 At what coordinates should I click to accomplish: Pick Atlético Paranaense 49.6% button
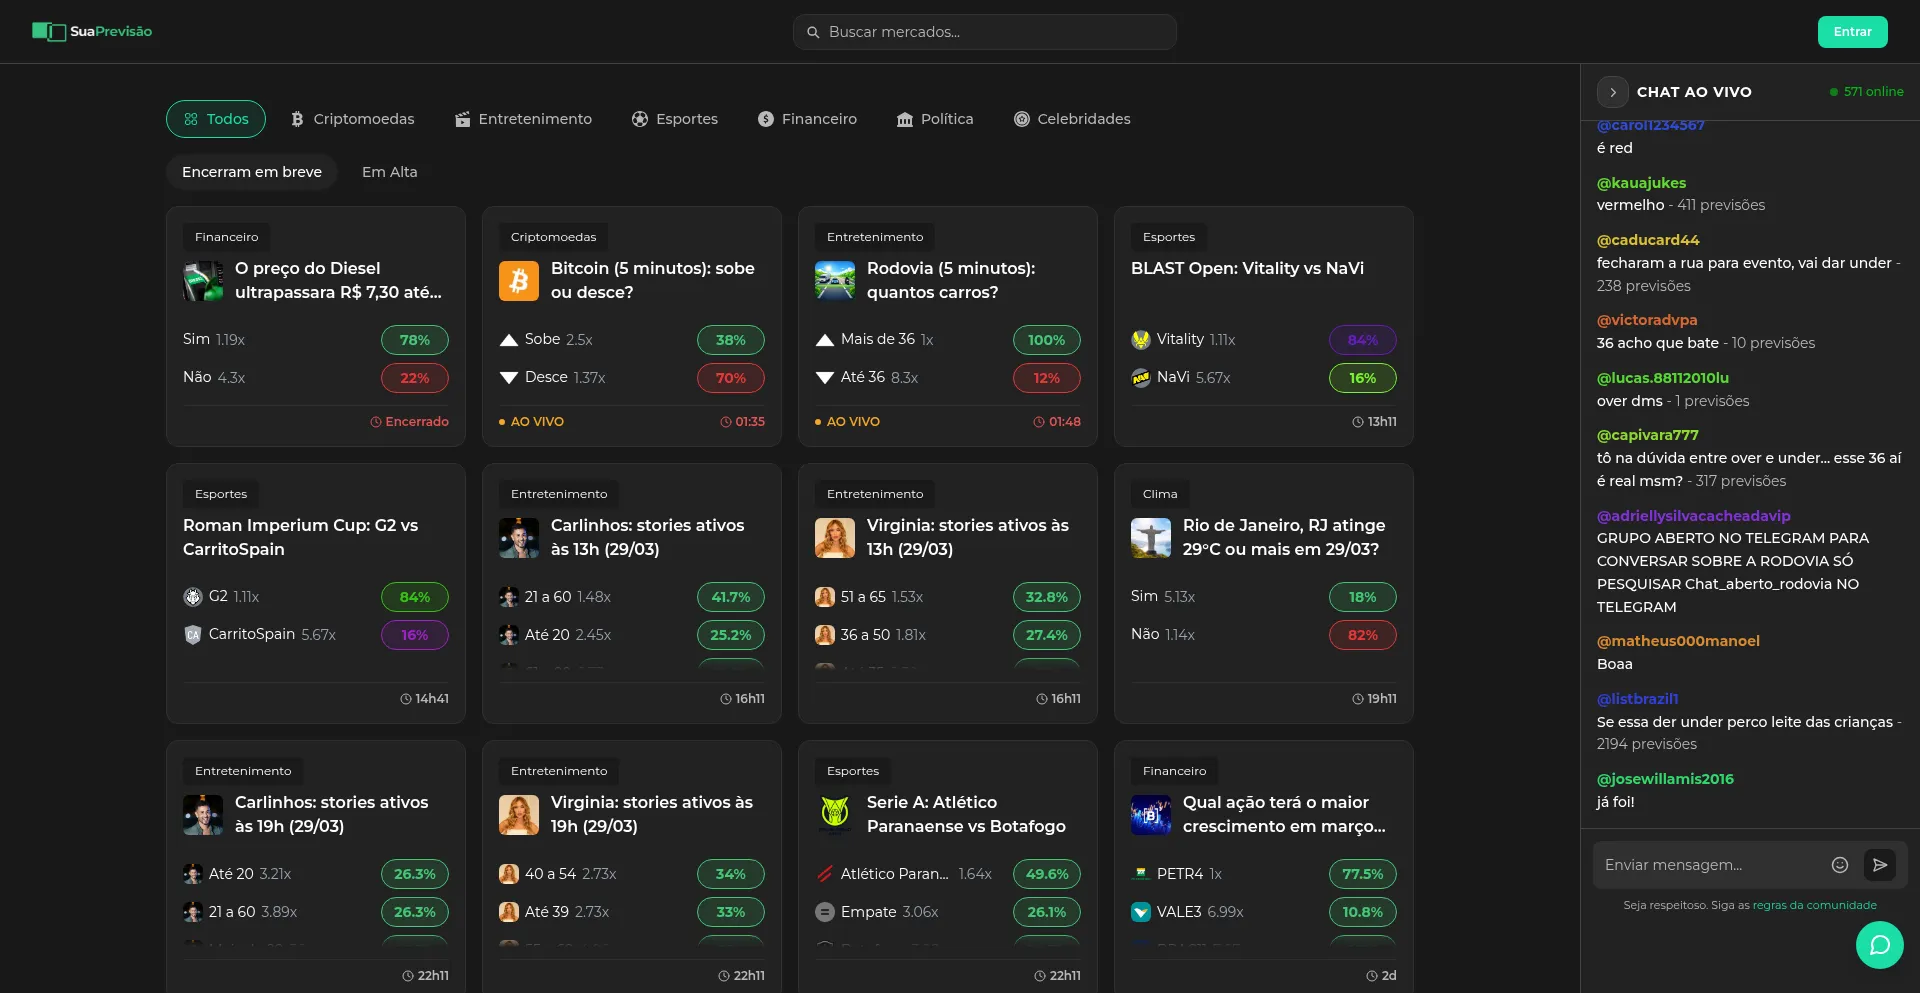click(x=1047, y=874)
